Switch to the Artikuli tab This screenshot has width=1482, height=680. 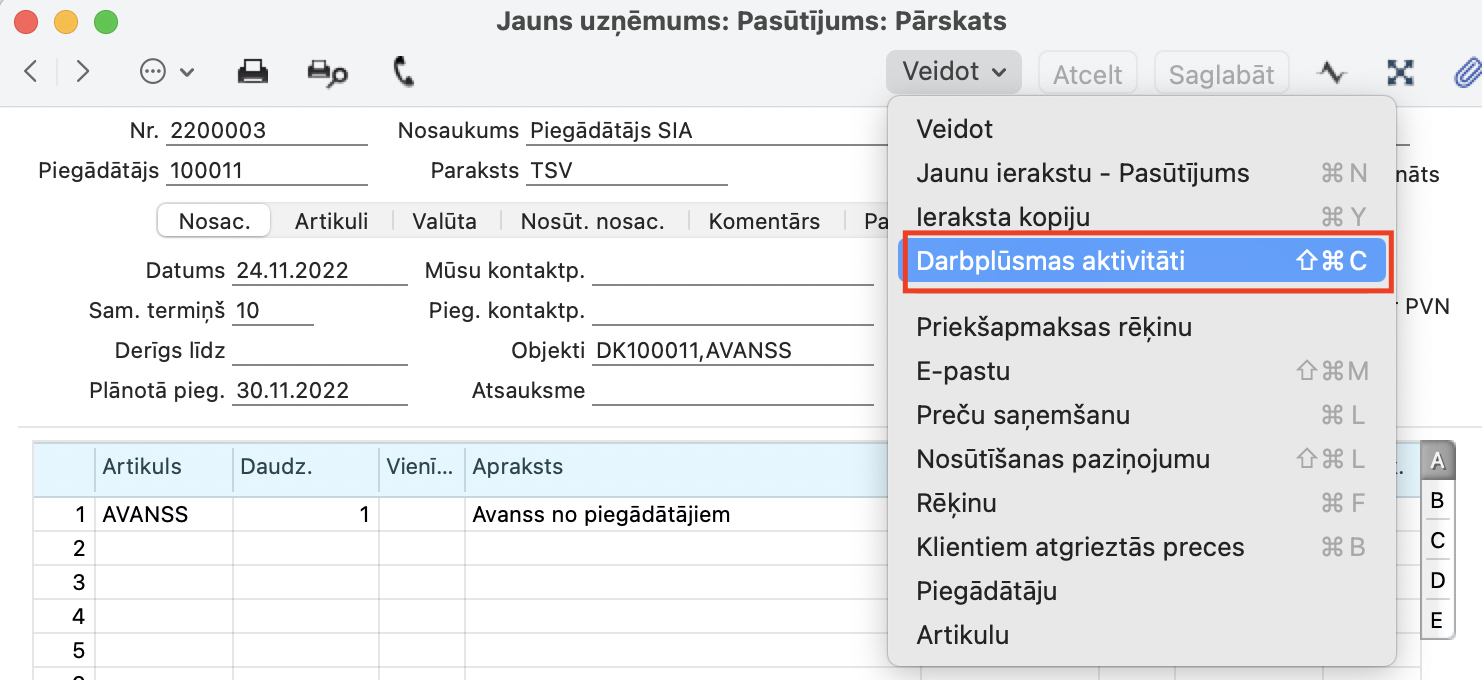coord(331,221)
